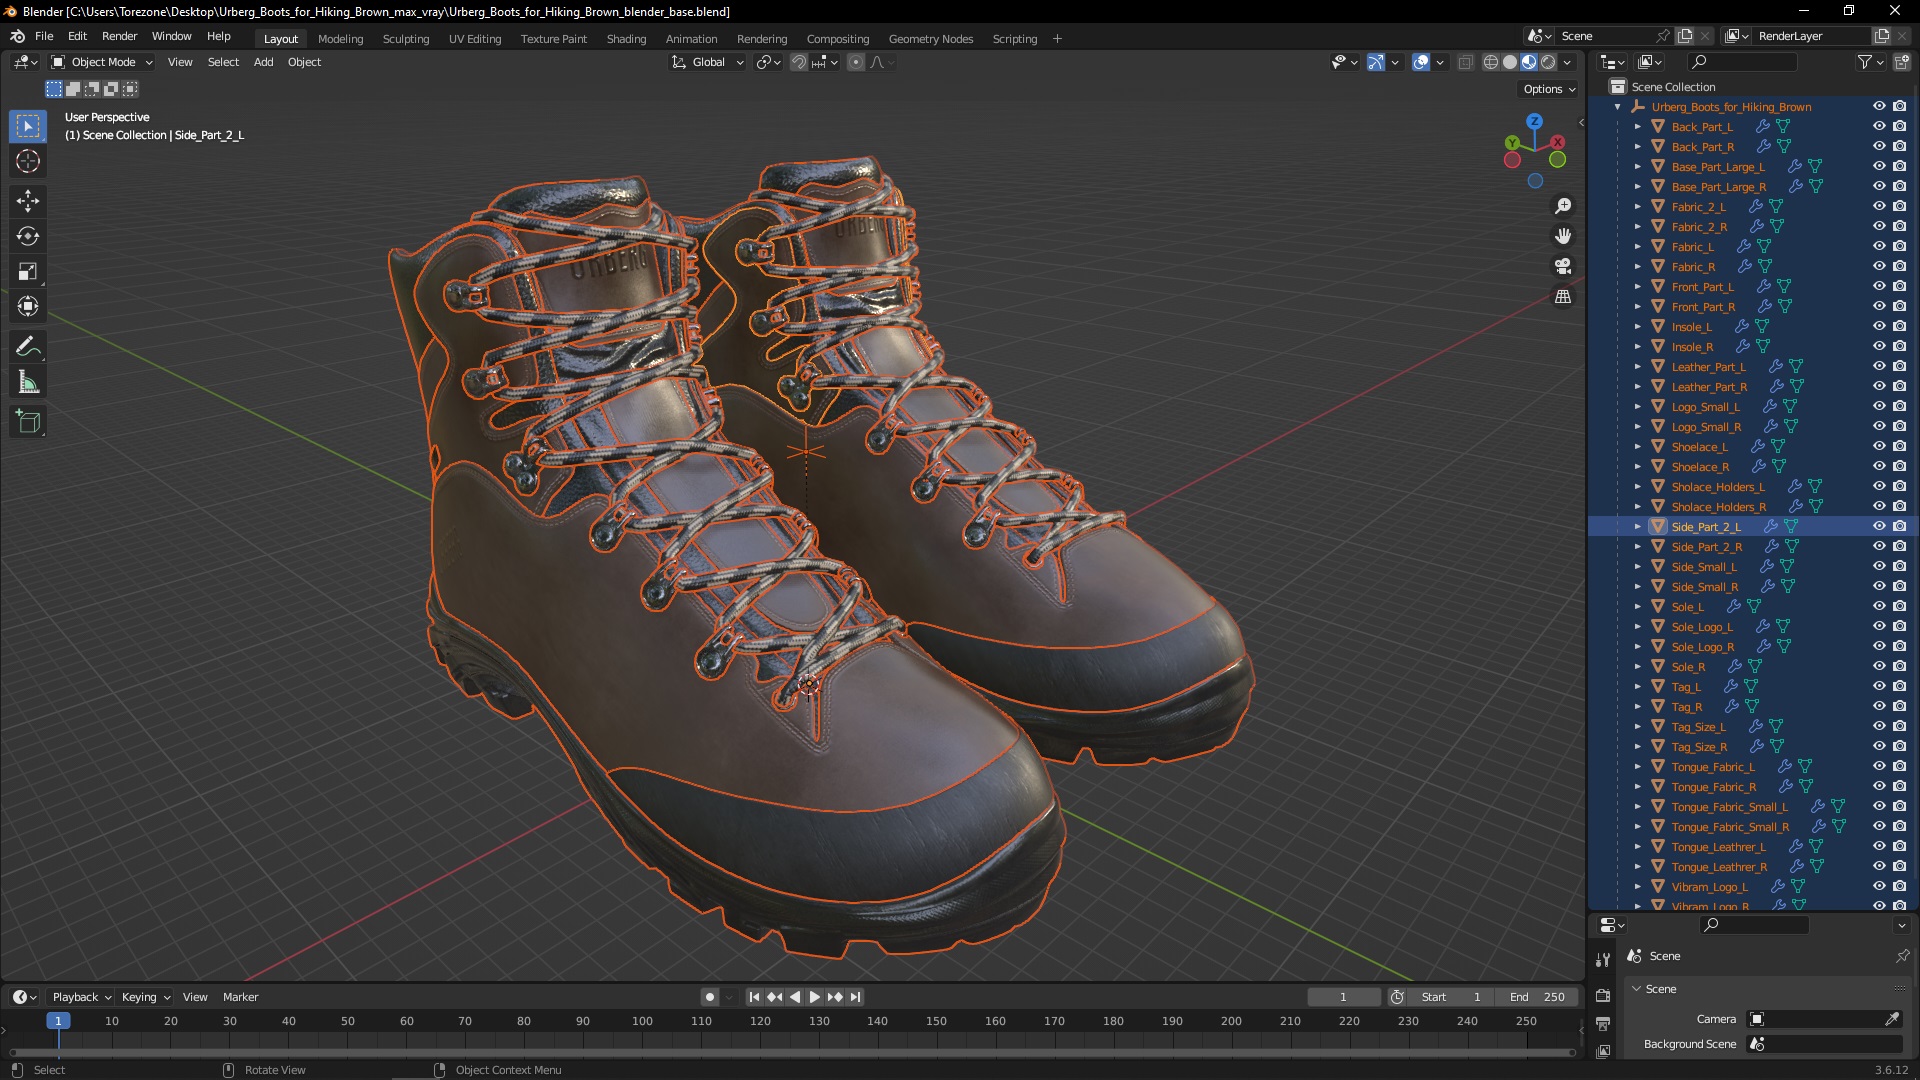Switch to material preview shading
This screenshot has height=1080, width=1920.
[1529, 62]
